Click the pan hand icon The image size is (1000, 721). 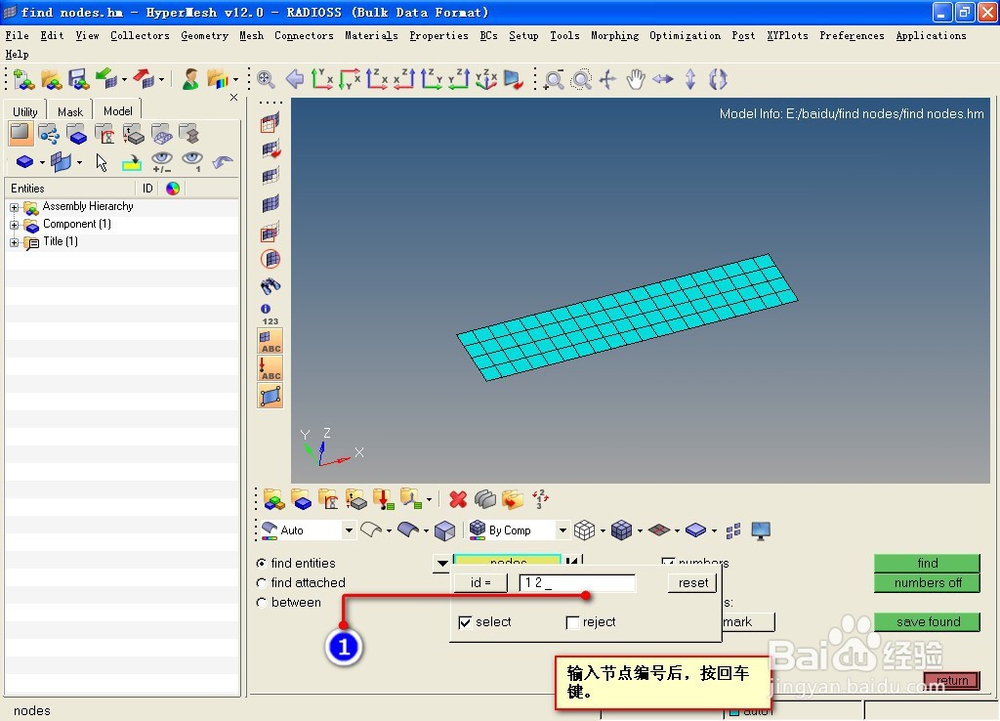click(x=635, y=80)
